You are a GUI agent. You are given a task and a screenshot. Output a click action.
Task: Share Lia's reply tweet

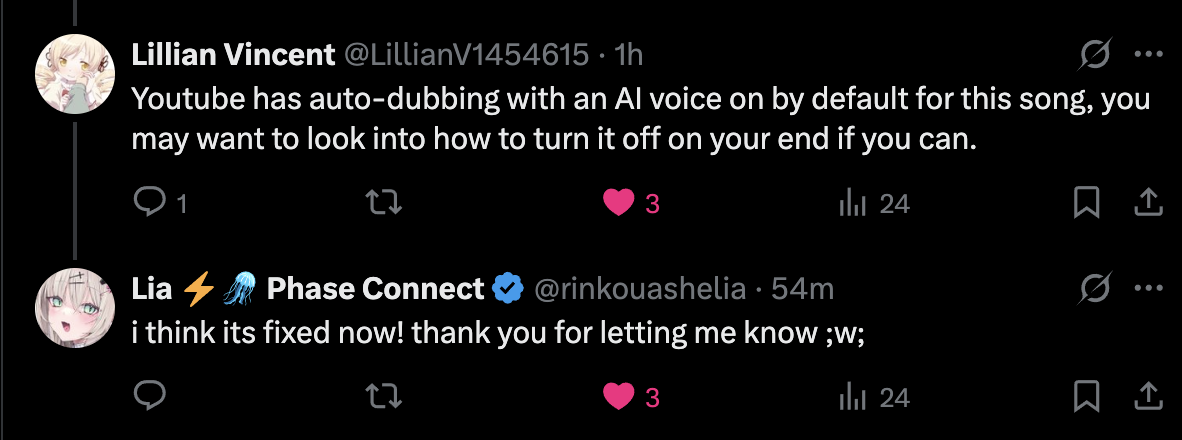coord(1148,396)
